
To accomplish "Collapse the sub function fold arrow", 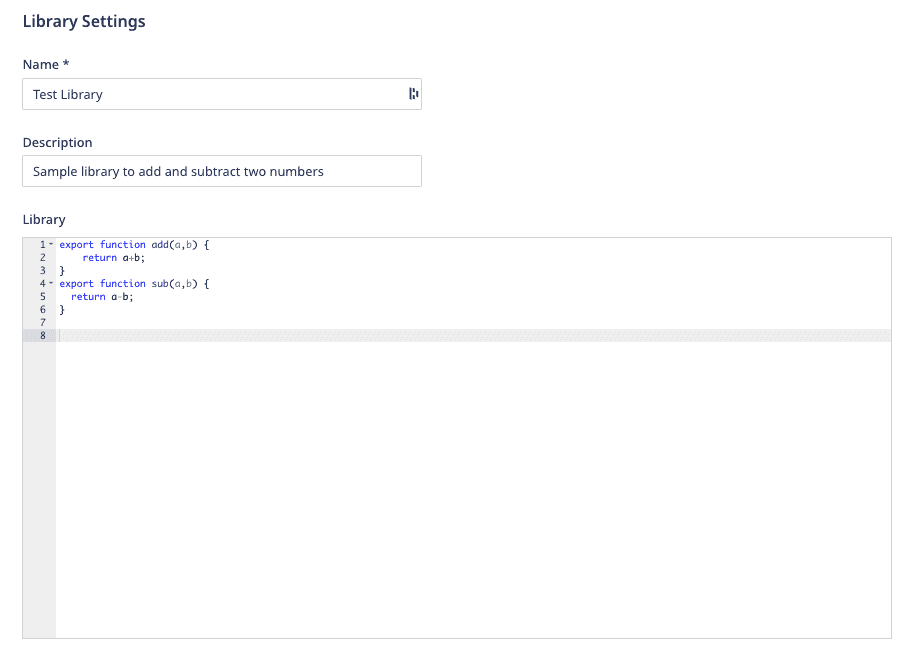I will click(51, 283).
